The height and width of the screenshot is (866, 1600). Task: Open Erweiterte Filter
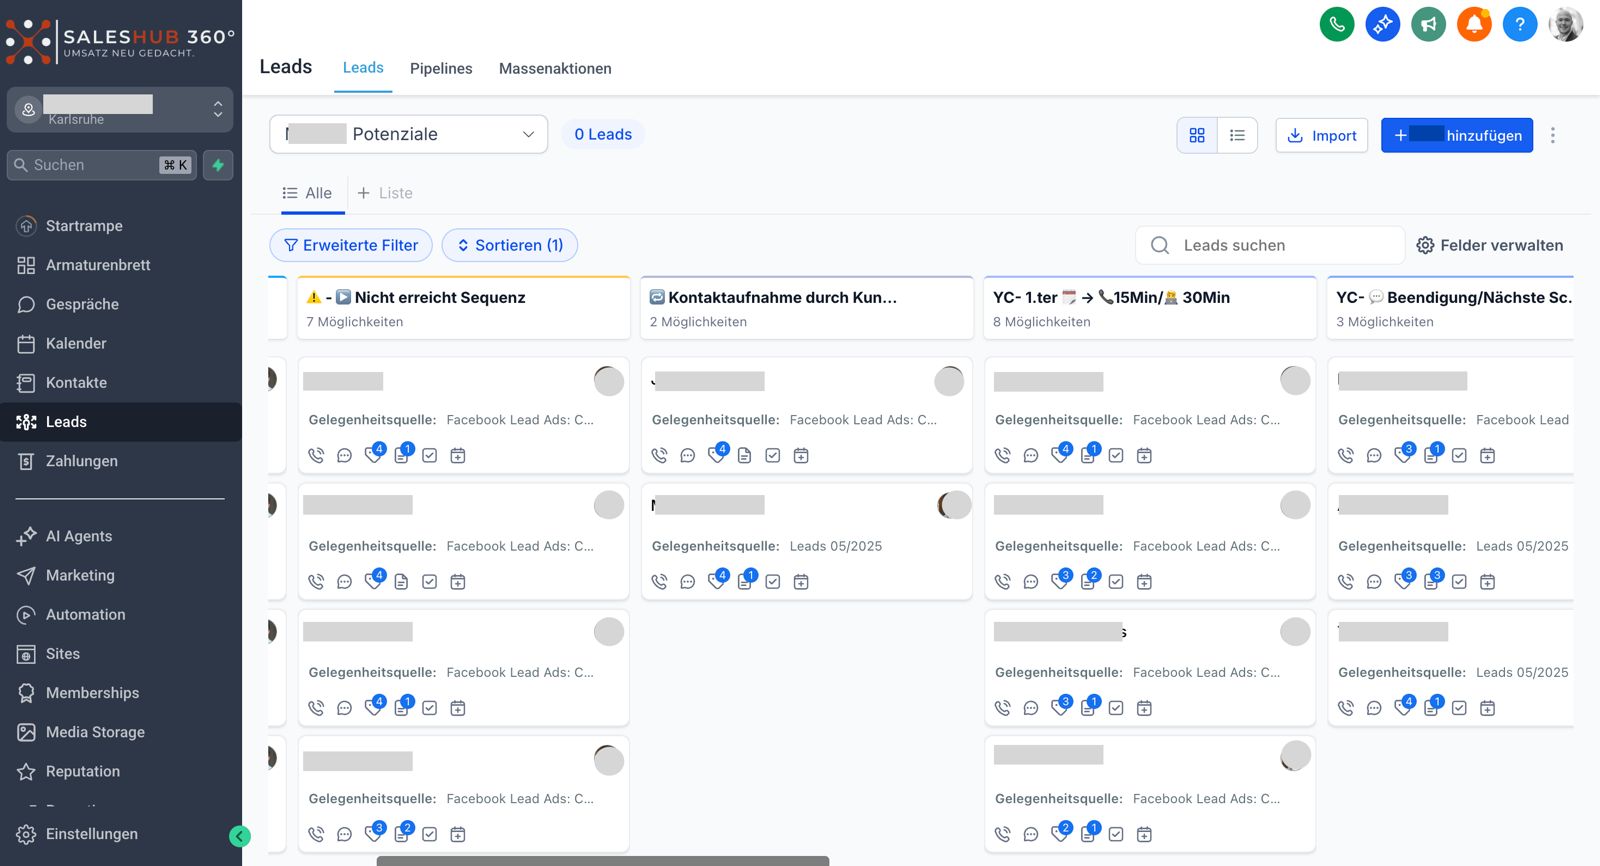pyautogui.click(x=351, y=245)
